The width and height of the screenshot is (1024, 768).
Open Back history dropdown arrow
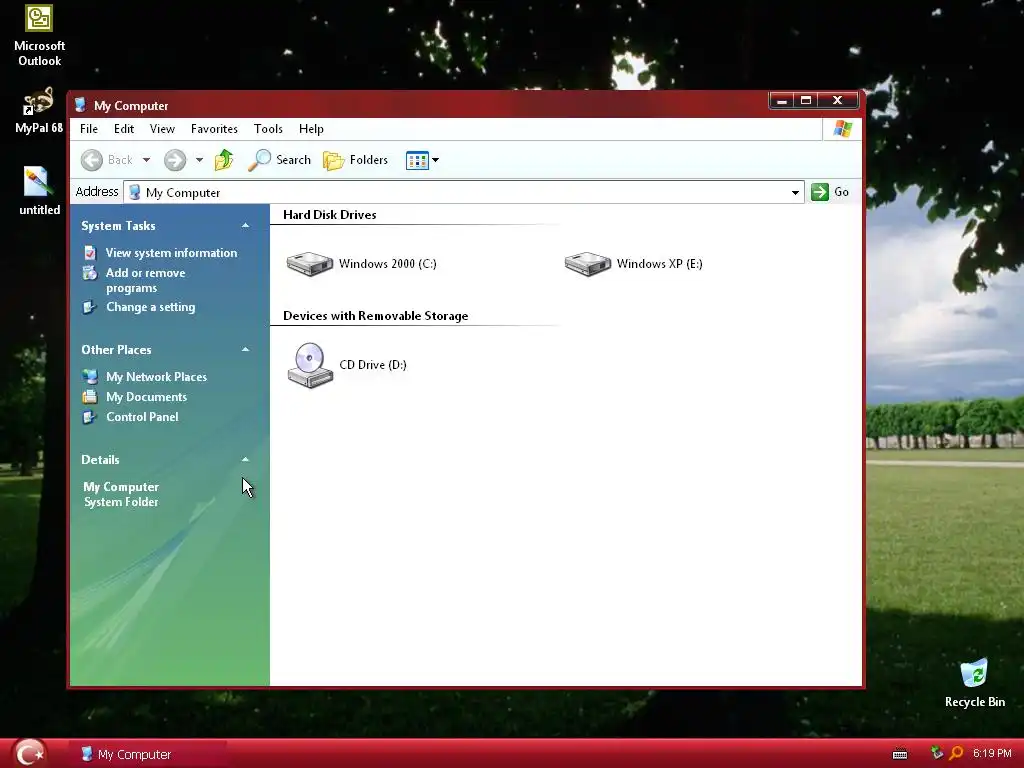click(146, 160)
